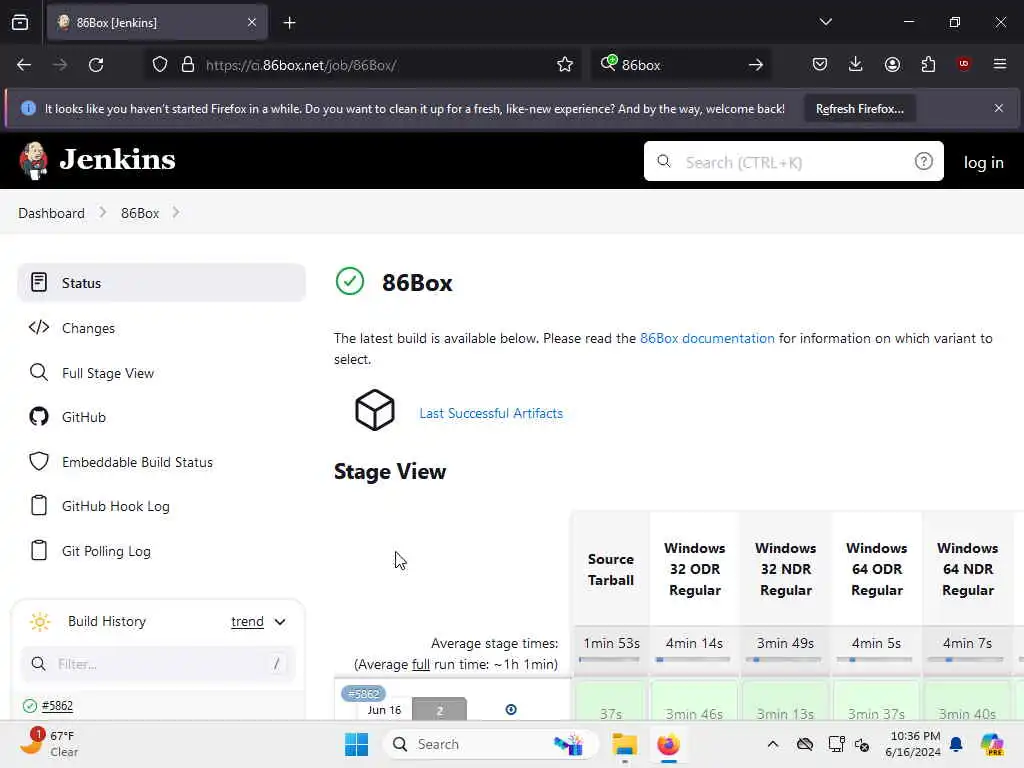Open Embeddable Build Status page
Viewport: 1024px width, 768px height.
[x=161, y=462]
